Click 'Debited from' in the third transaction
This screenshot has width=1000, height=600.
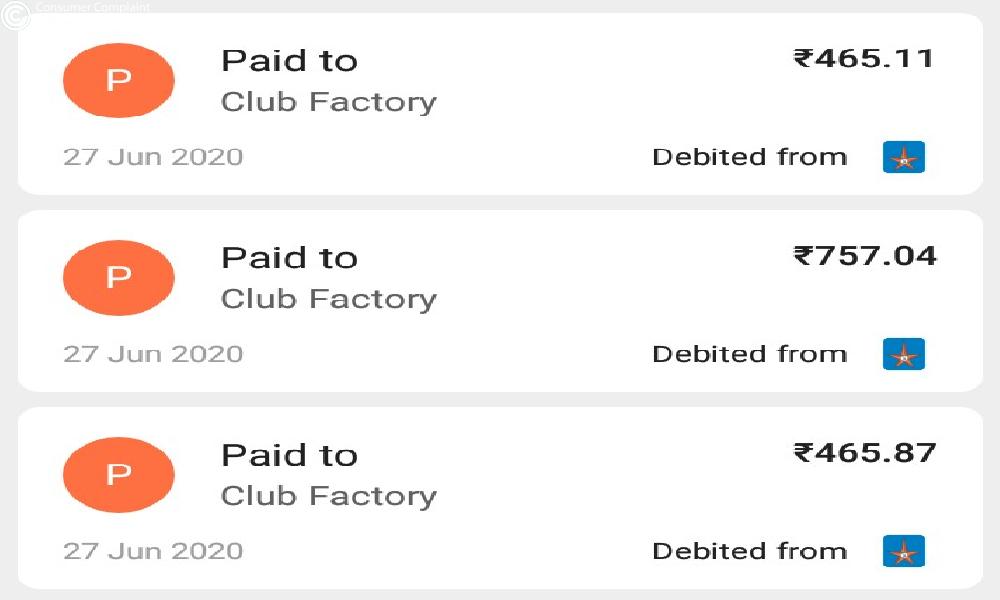pos(750,551)
